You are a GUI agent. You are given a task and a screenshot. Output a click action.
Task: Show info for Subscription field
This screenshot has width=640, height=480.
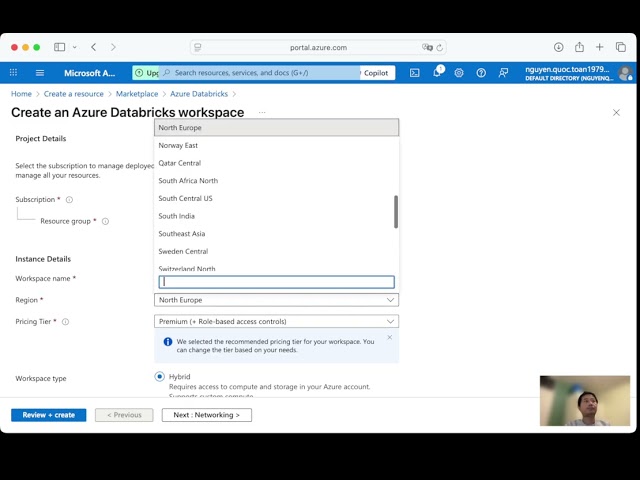click(69, 200)
